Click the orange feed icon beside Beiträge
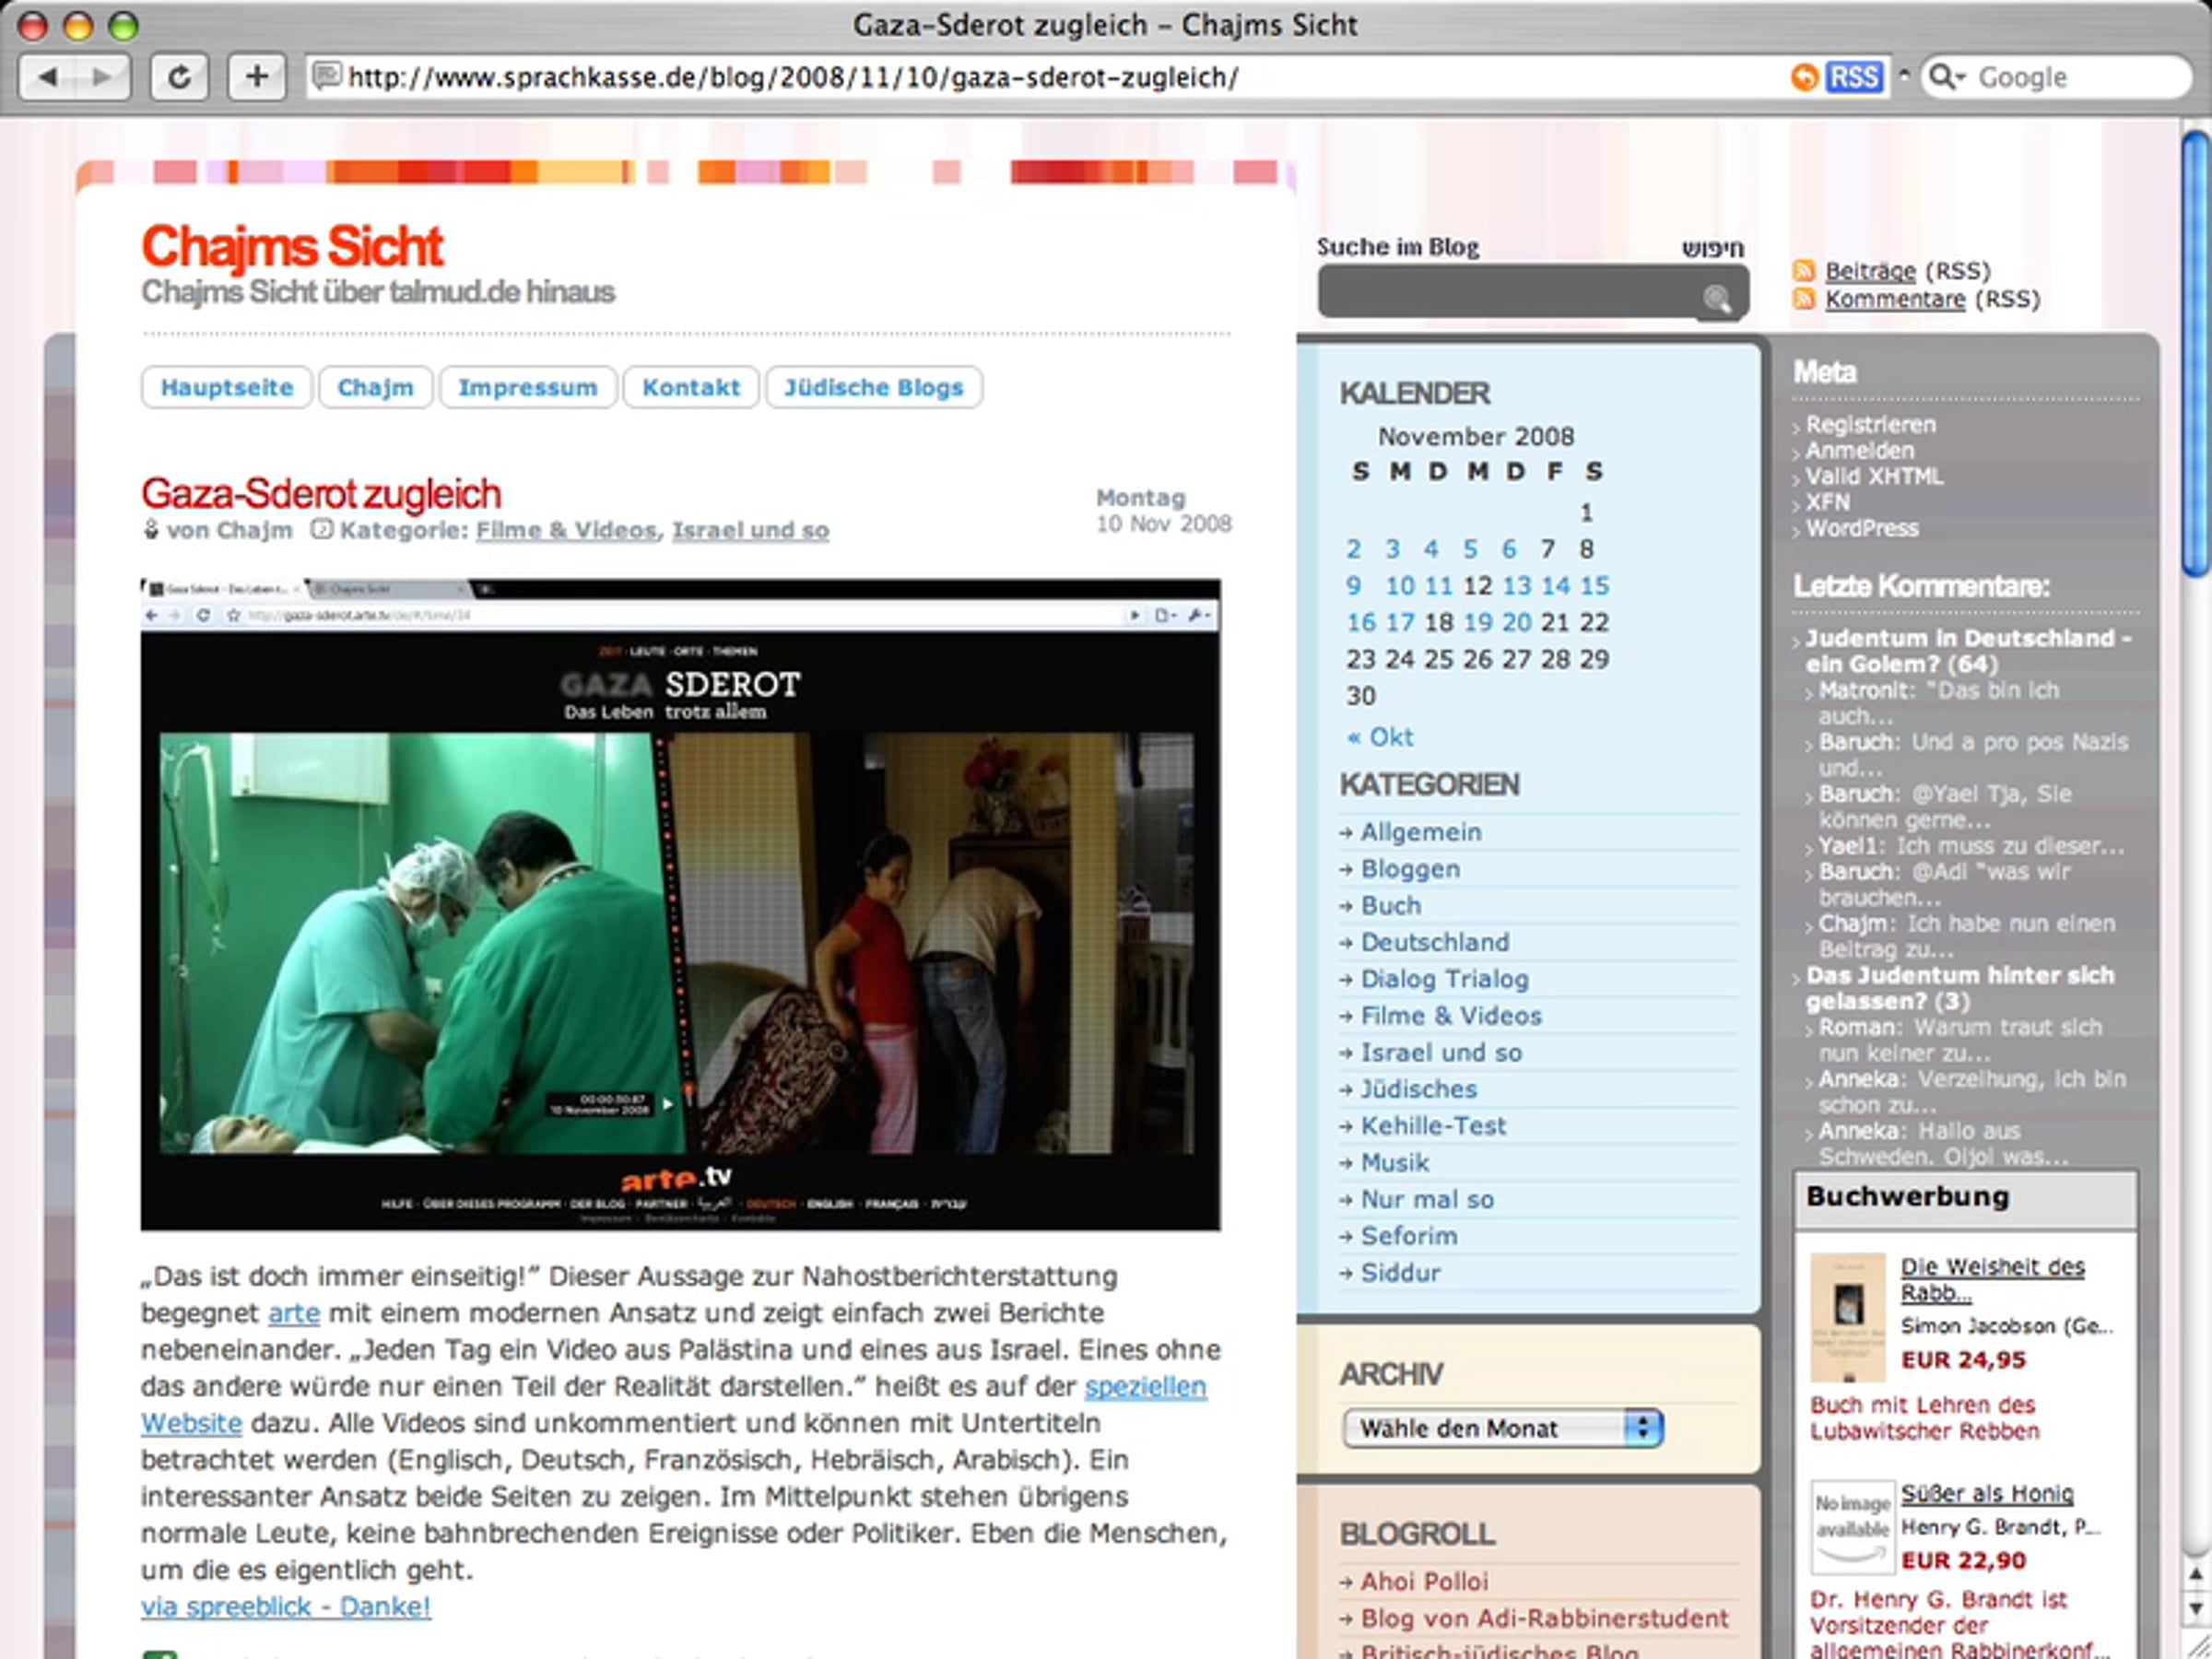Screen dimensions: 2212x1659 point(1804,270)
